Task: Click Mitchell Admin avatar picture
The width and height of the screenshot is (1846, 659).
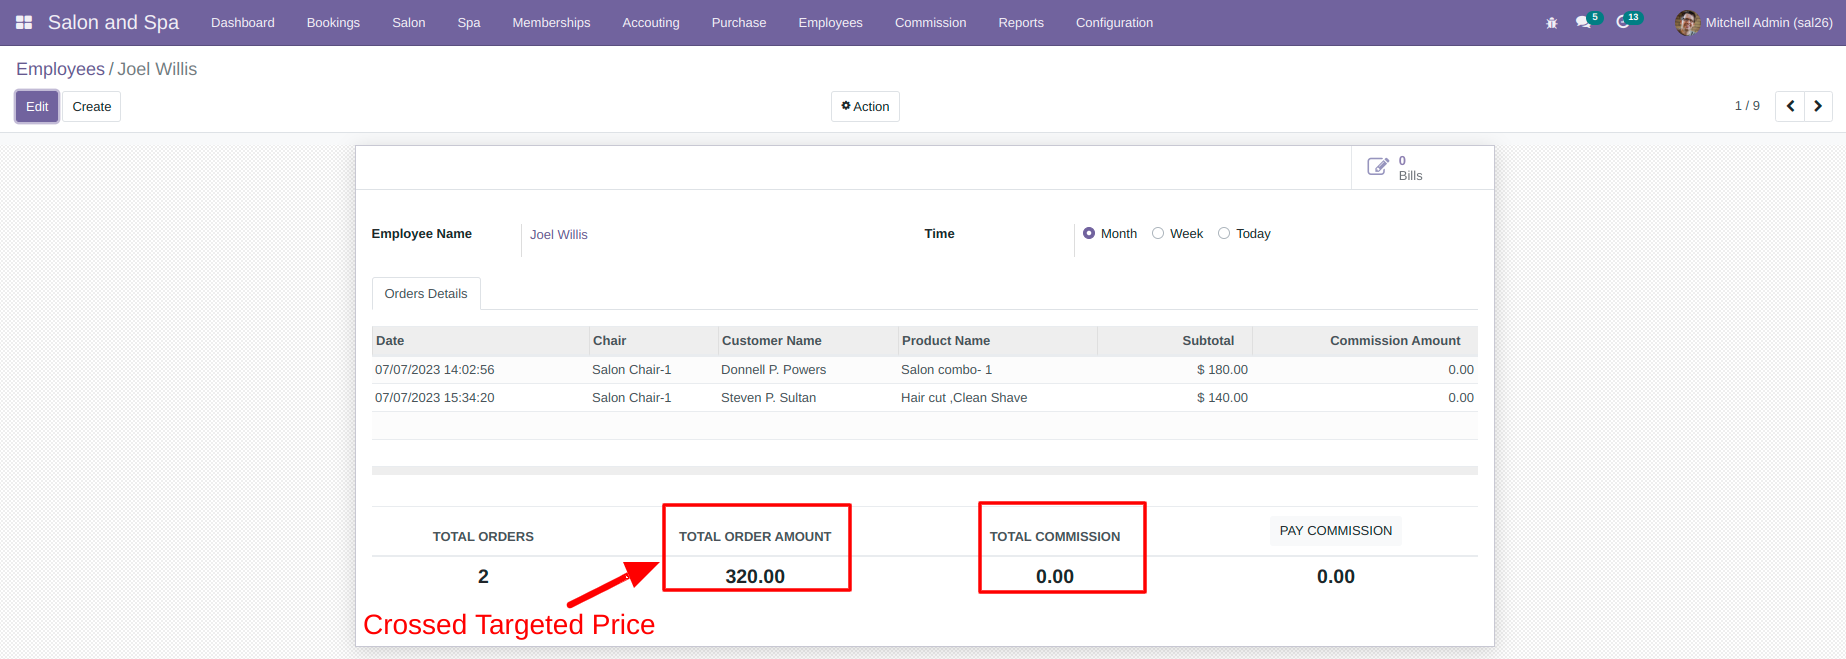Action: pyautogui.click(x=1687, y=22)
